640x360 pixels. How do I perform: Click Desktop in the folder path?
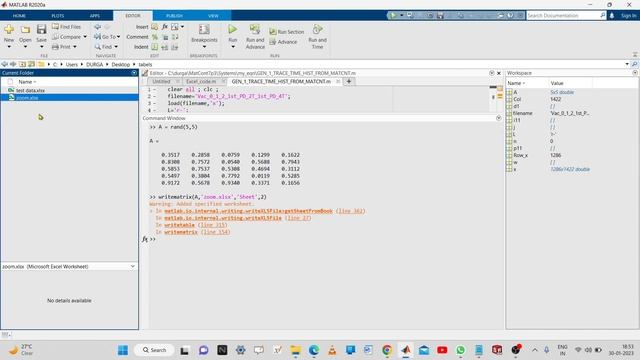coord(120,64)
